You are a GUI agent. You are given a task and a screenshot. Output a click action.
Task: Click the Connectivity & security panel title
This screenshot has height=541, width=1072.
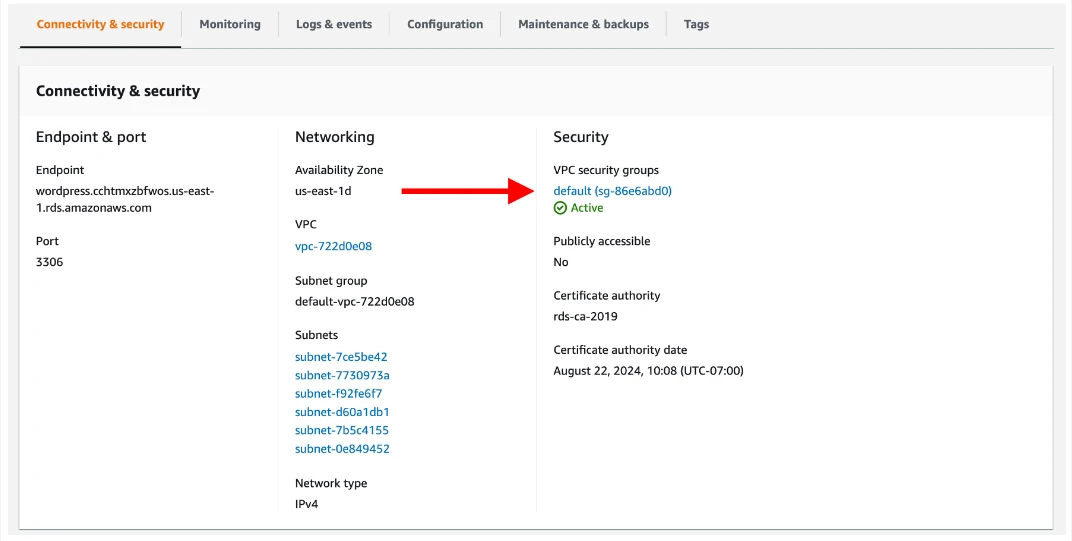pyautogui.click(x=118, y=91)
